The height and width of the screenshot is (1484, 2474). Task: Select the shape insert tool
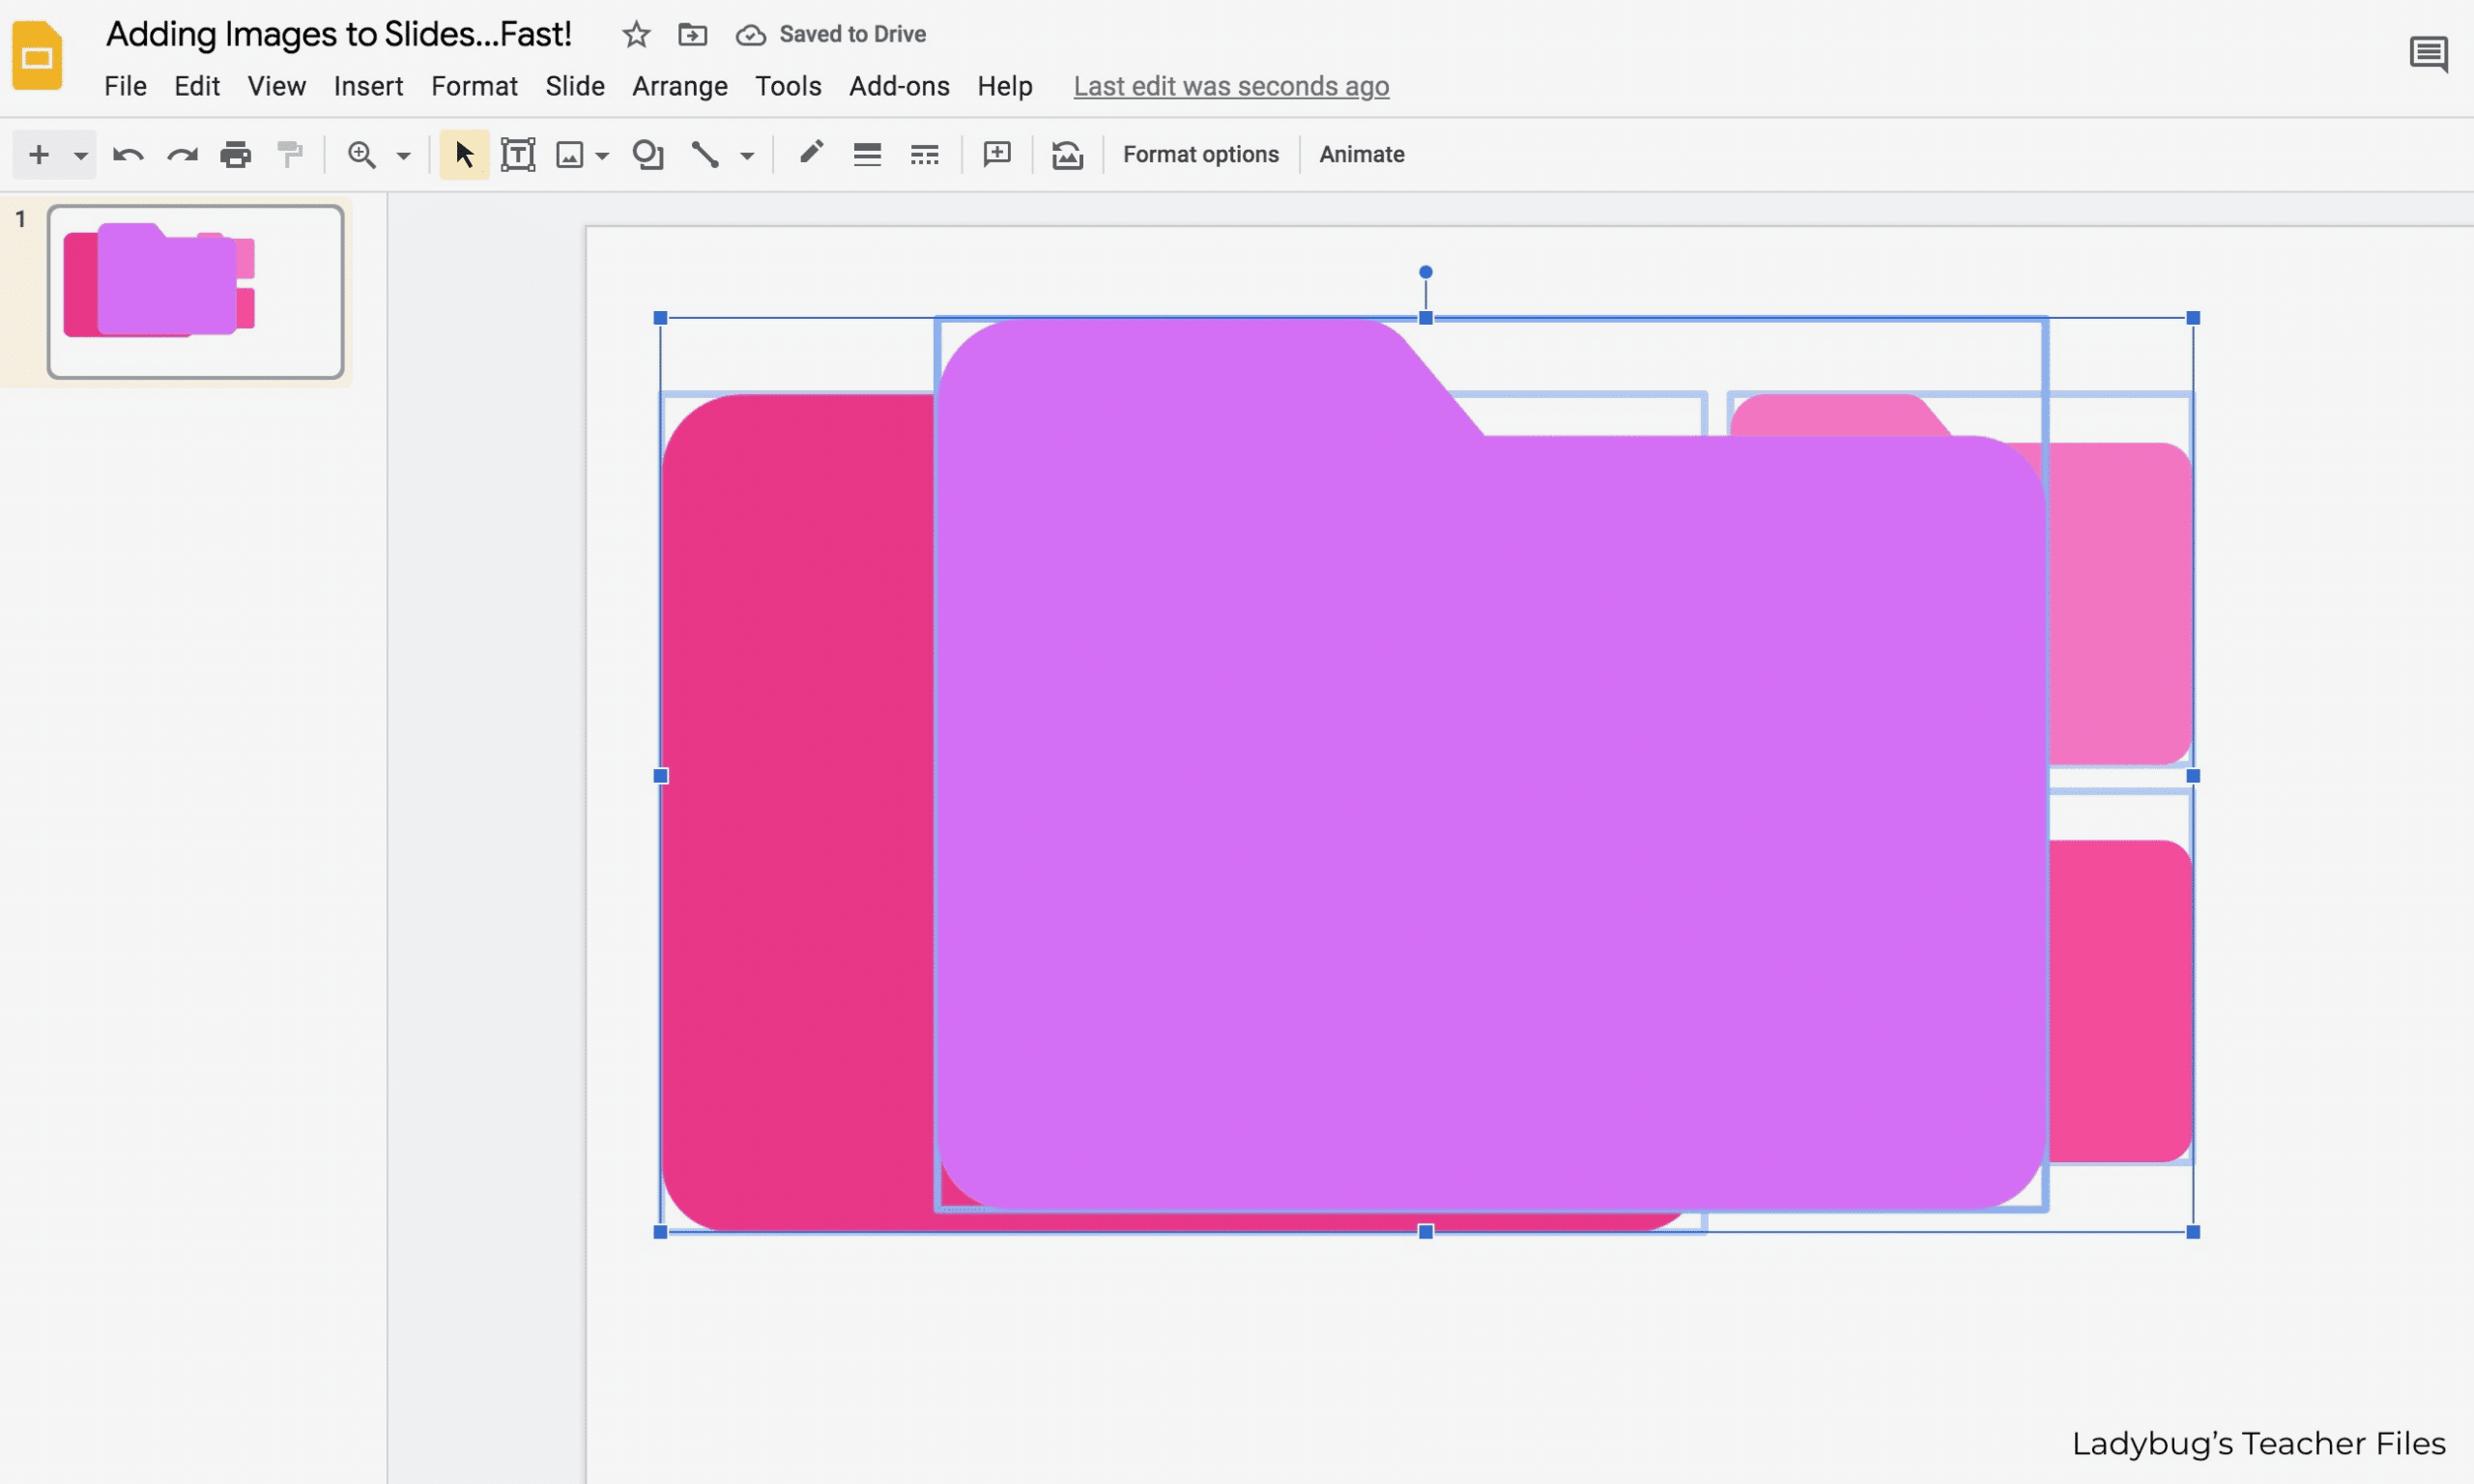[x=645, y=154]
